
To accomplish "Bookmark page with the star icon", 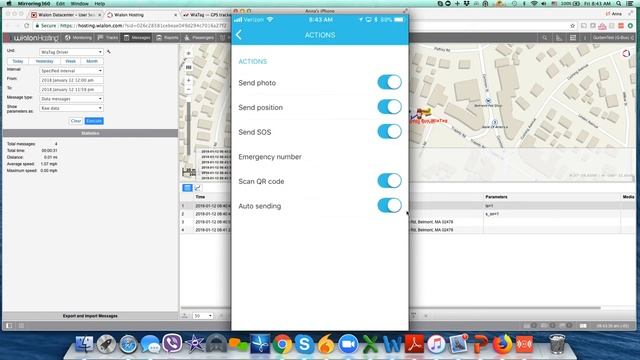I will [x=572, y=26].
